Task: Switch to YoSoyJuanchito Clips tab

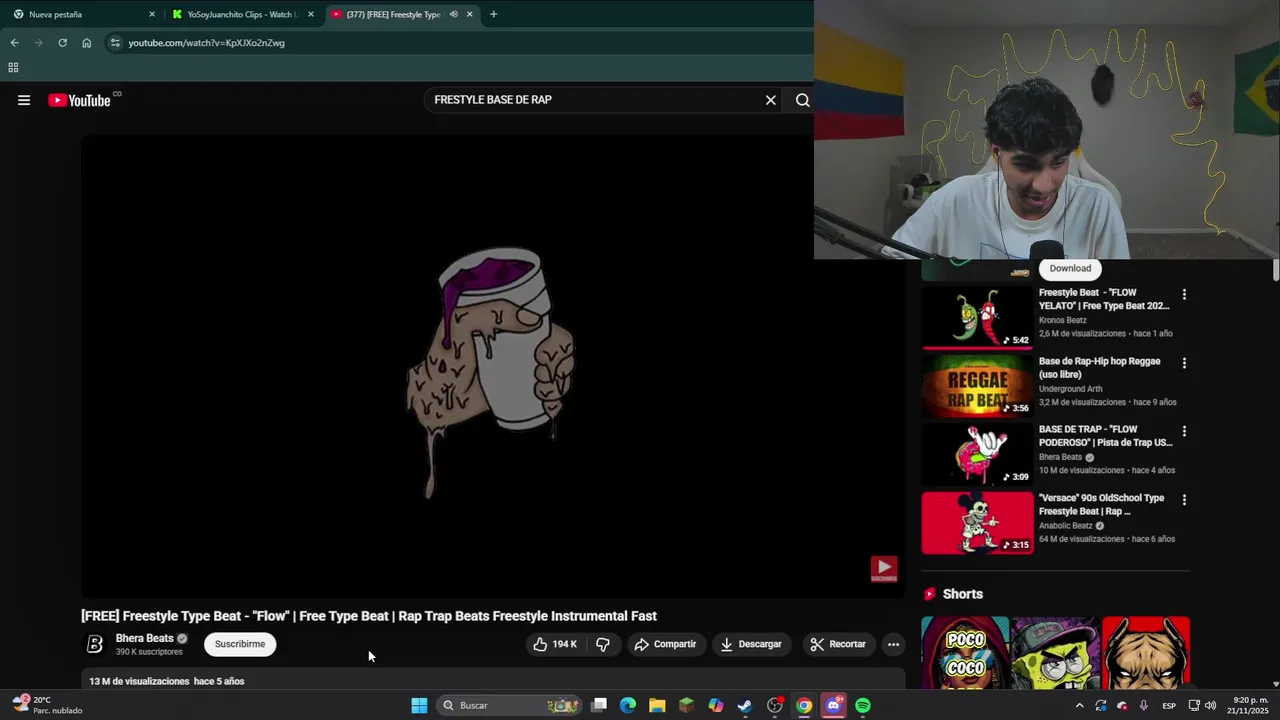Action: coord(243,14)
